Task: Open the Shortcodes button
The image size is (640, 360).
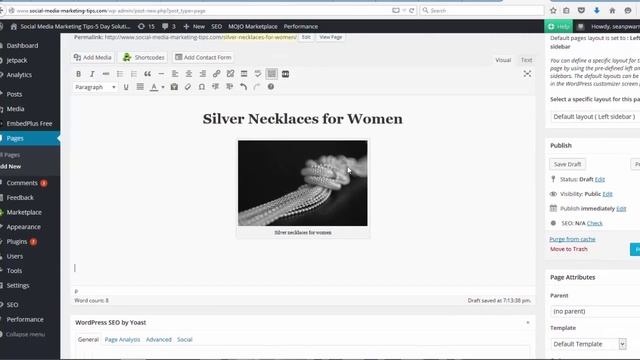Action: [x=144, y=58]
